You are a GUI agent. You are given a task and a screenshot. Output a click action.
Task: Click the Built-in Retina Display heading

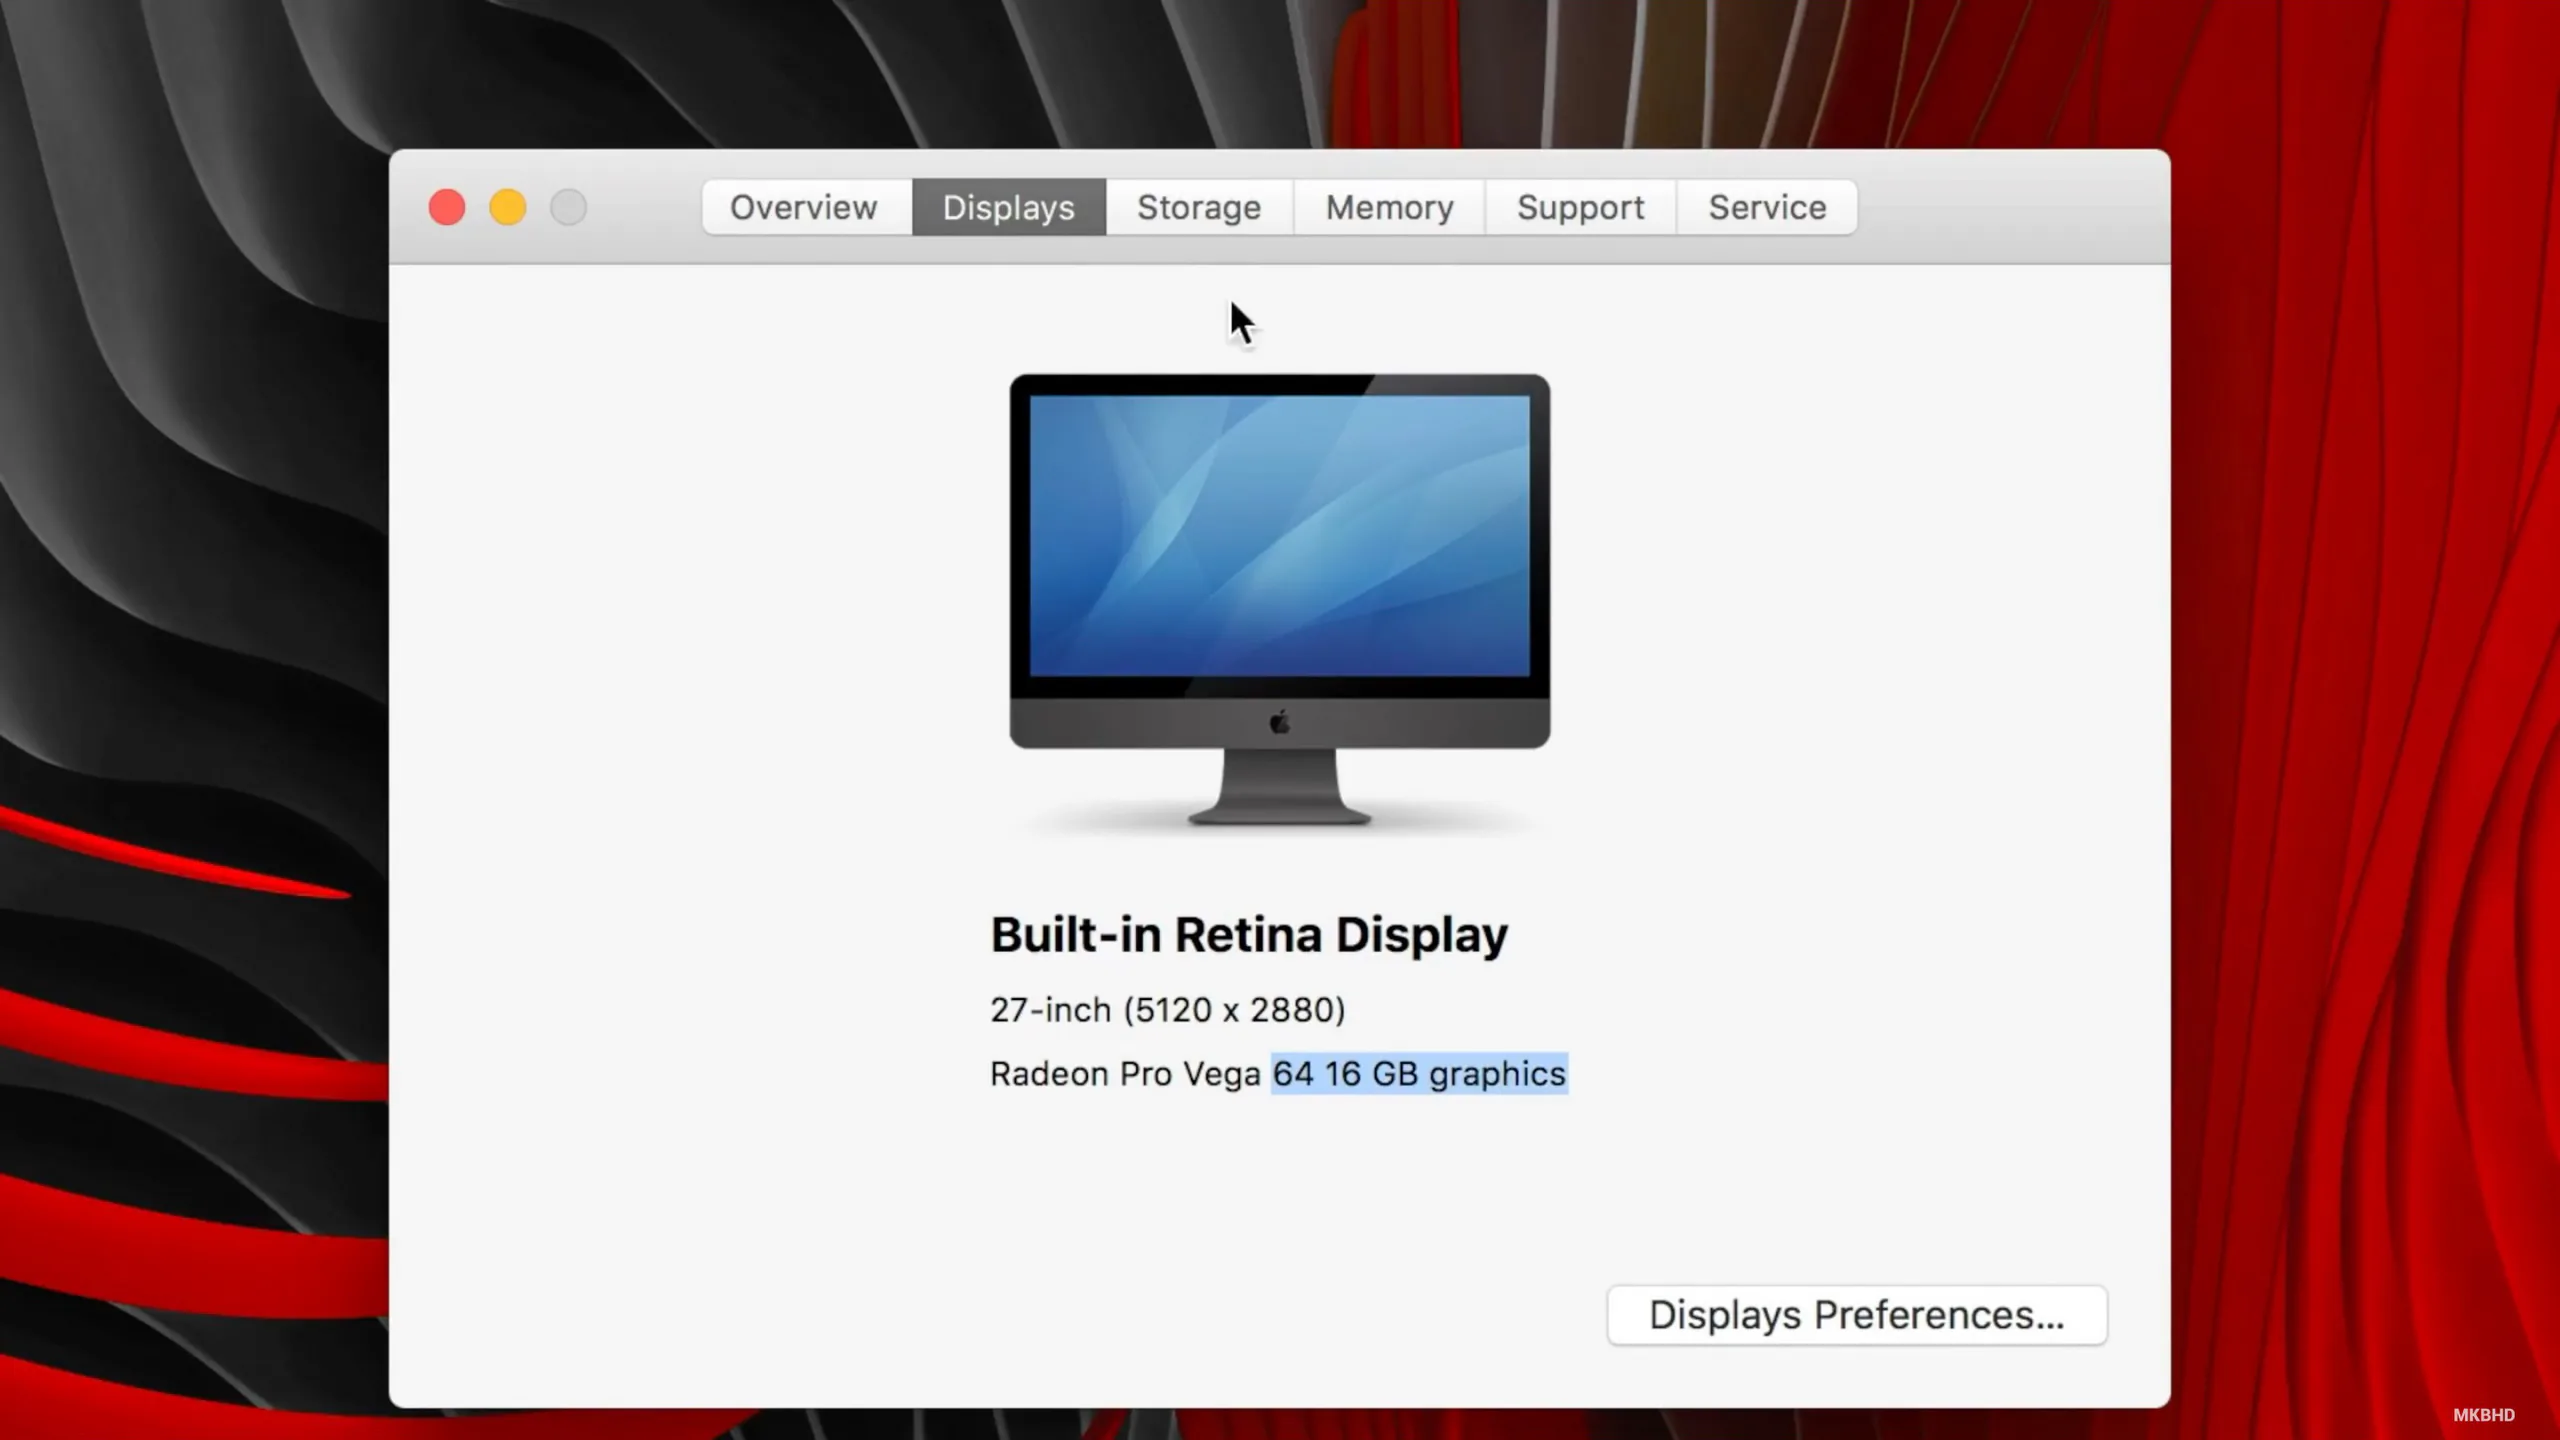coord(1249,935)
